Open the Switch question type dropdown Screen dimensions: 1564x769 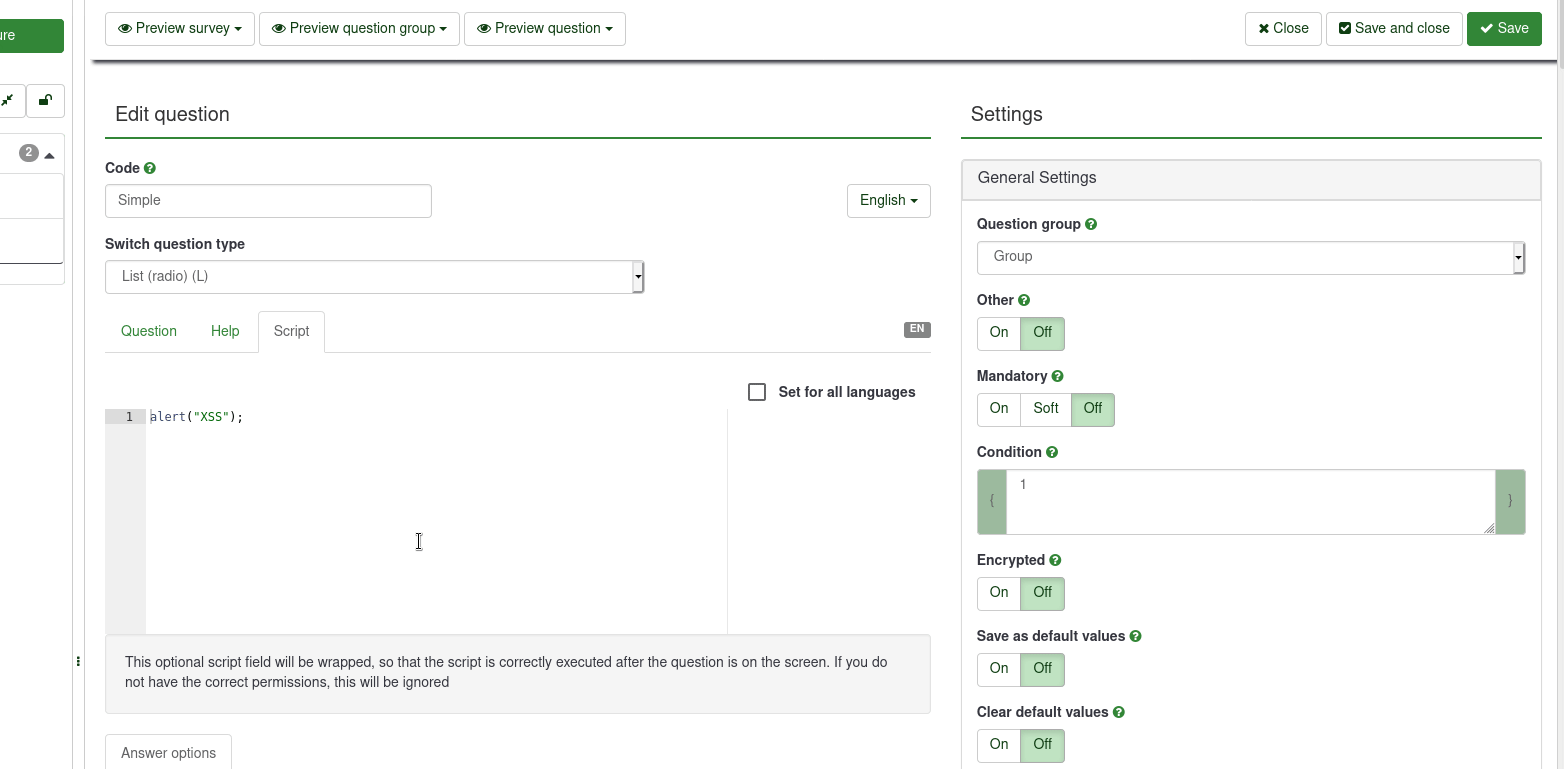(x=374, y=277)
